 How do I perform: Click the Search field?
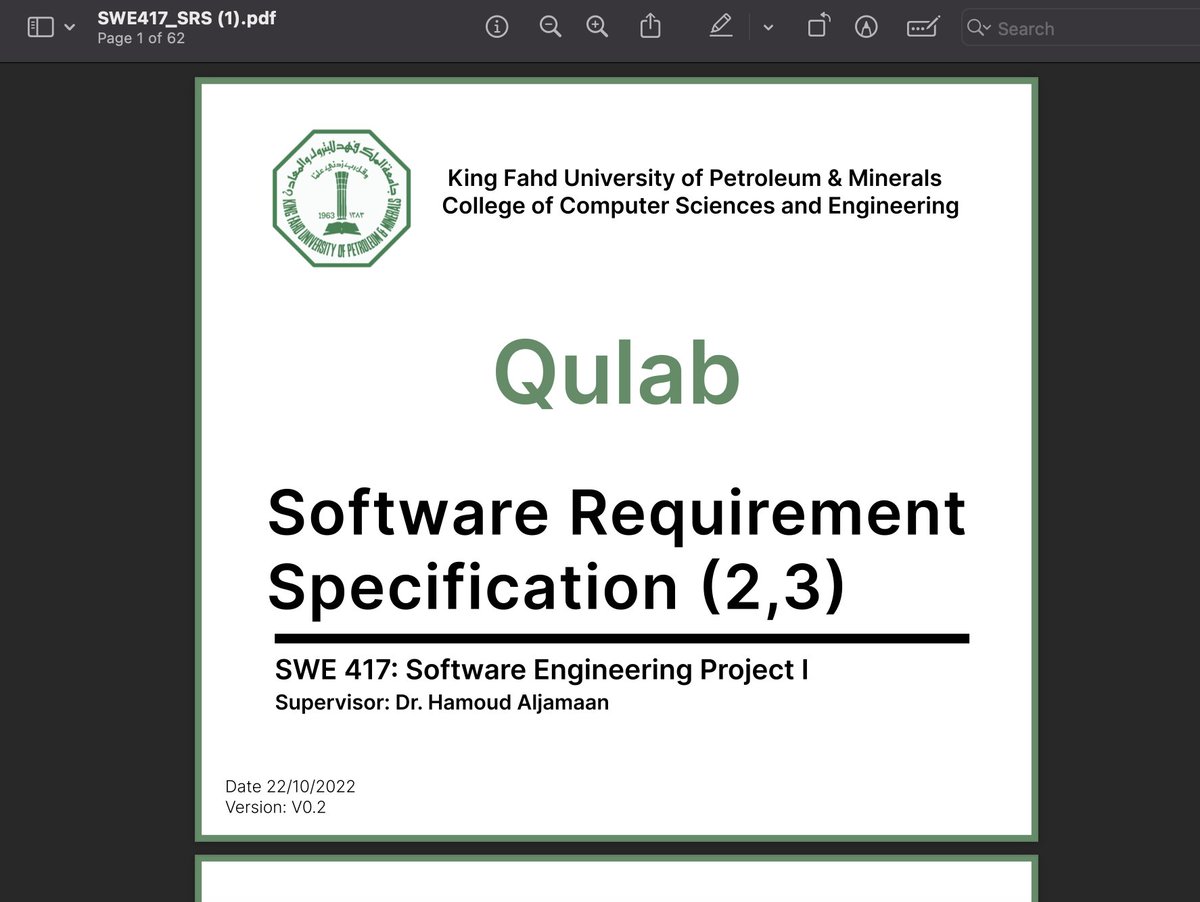pos(1080,29)
